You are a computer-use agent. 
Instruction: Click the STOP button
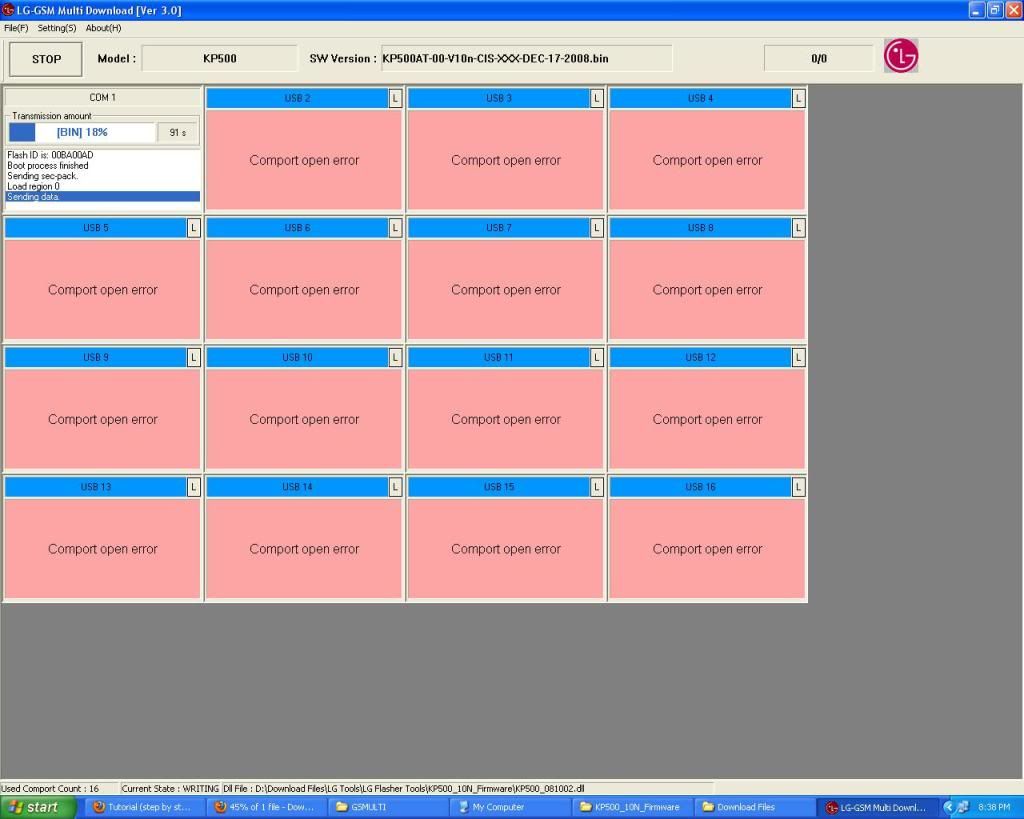tap(46, 59)
